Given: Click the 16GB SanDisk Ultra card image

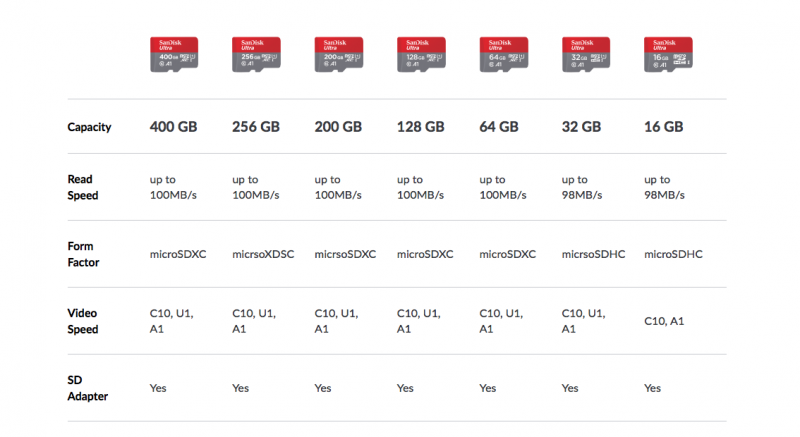Looking at the screenshot, I should coord(668,54).
